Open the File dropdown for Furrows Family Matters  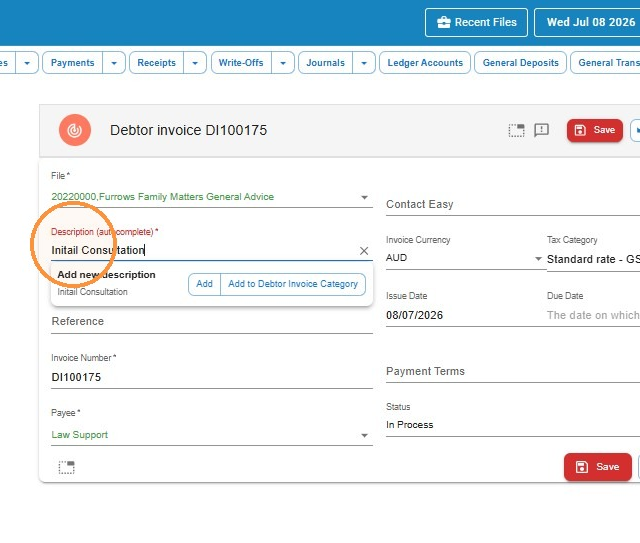click(x=212, y=197)
